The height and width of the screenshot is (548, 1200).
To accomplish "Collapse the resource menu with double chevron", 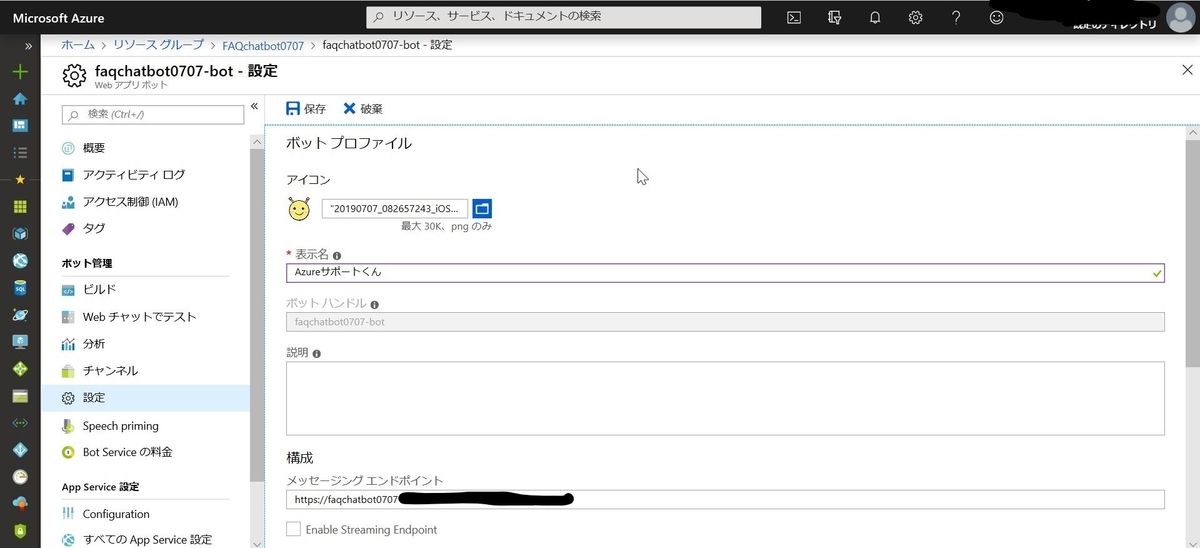I will pos(254,106).
